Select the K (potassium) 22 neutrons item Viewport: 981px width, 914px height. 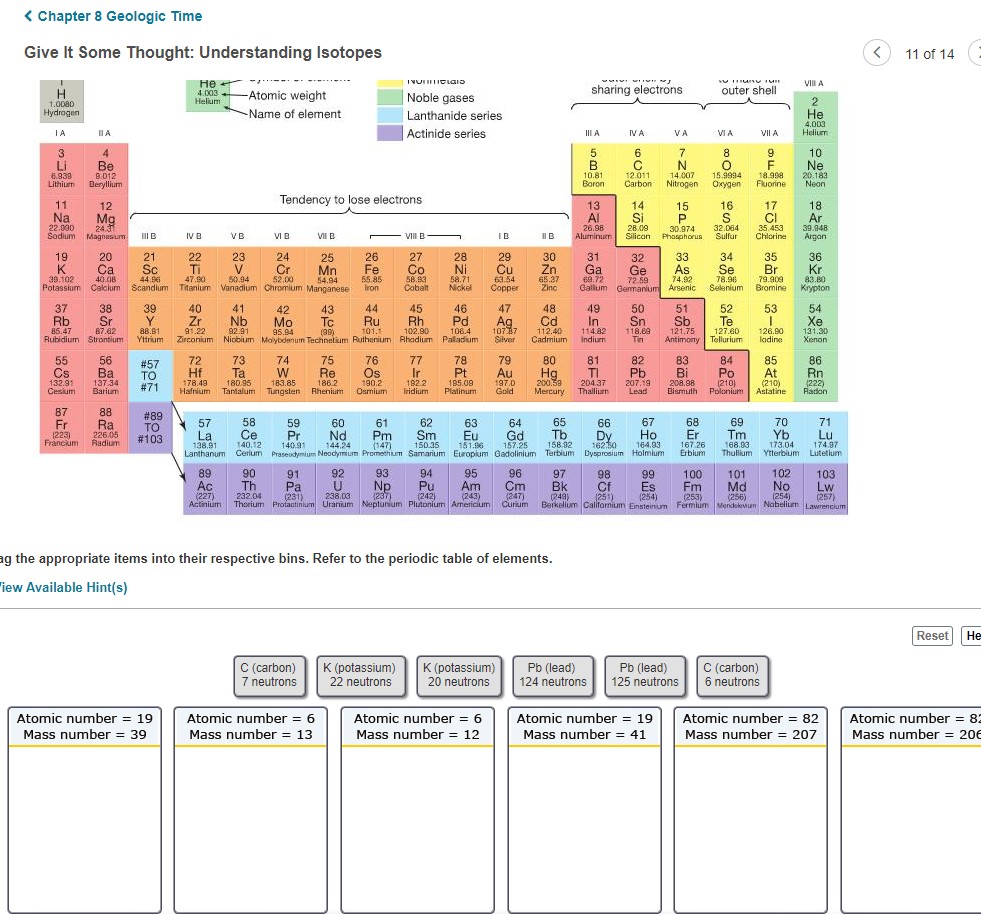click(360, 675)
